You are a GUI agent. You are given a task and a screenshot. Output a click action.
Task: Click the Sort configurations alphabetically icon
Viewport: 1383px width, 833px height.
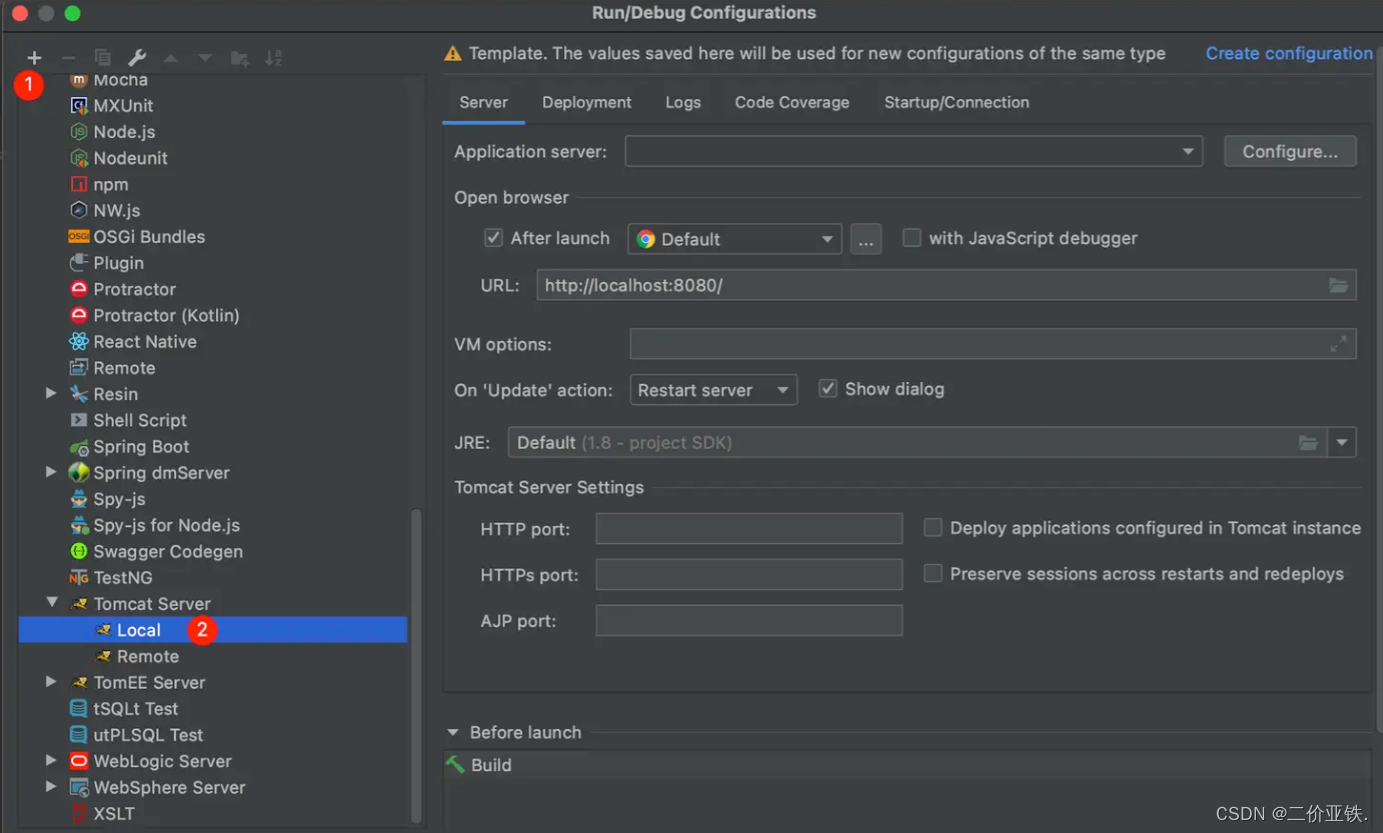tap(273, 58)
